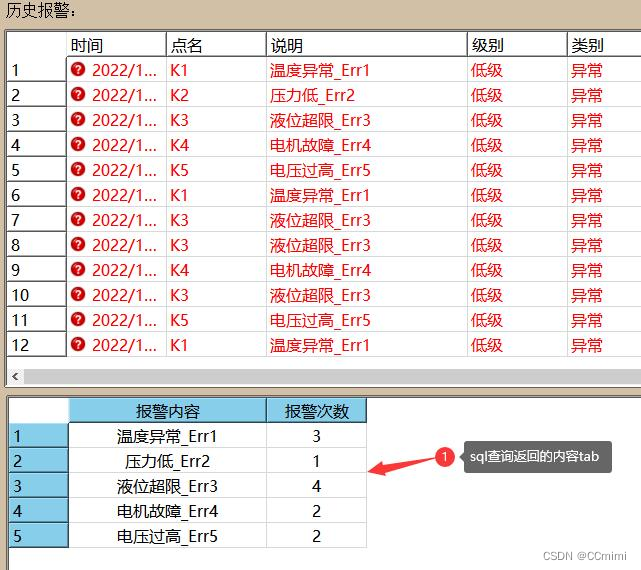Click the 级别 column header
The image size is (641, 570).
pos(517,44)
